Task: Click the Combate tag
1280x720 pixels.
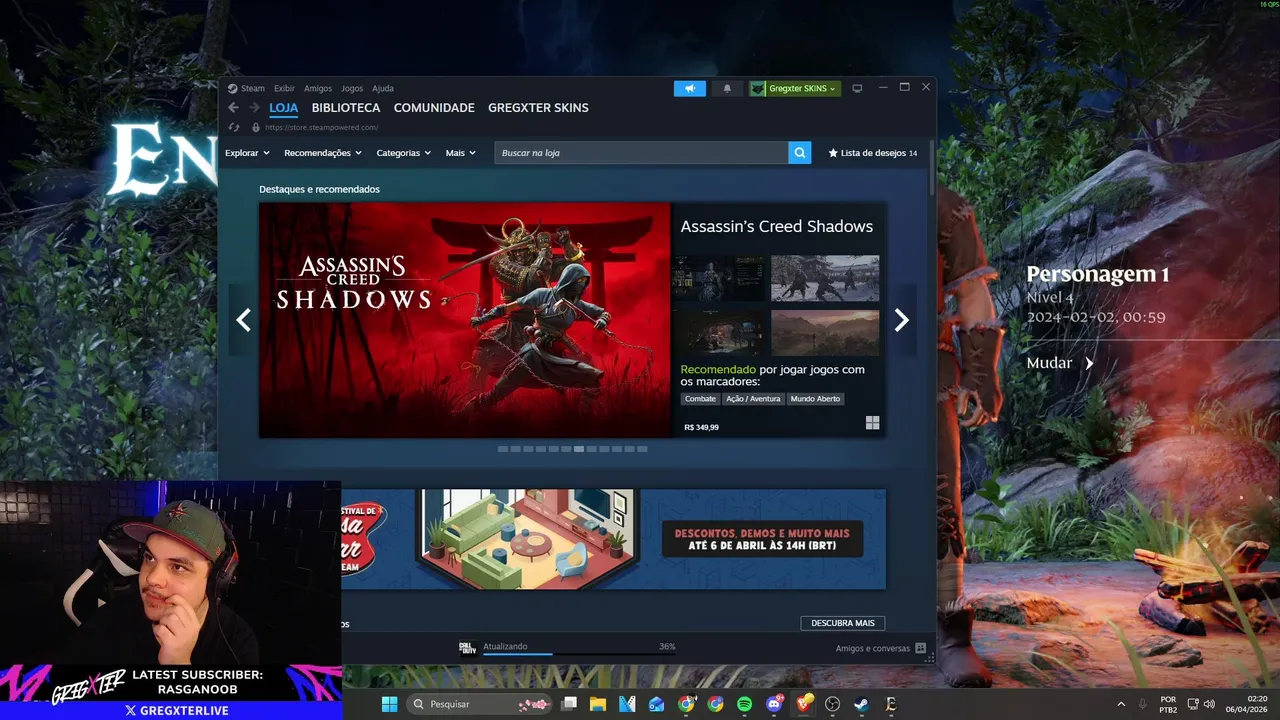Action: pyautogui.click(x=700, y=399)
